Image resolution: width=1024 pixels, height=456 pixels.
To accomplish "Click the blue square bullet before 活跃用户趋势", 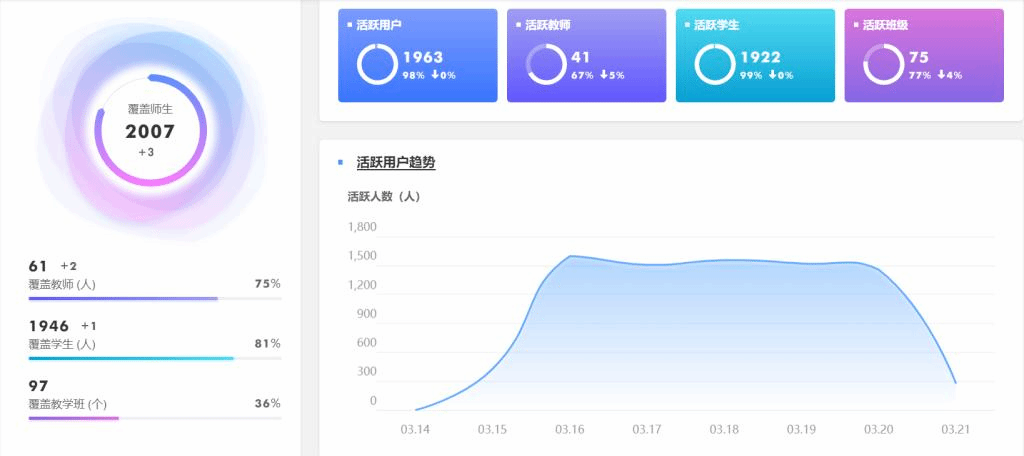I will click(340, 162).
